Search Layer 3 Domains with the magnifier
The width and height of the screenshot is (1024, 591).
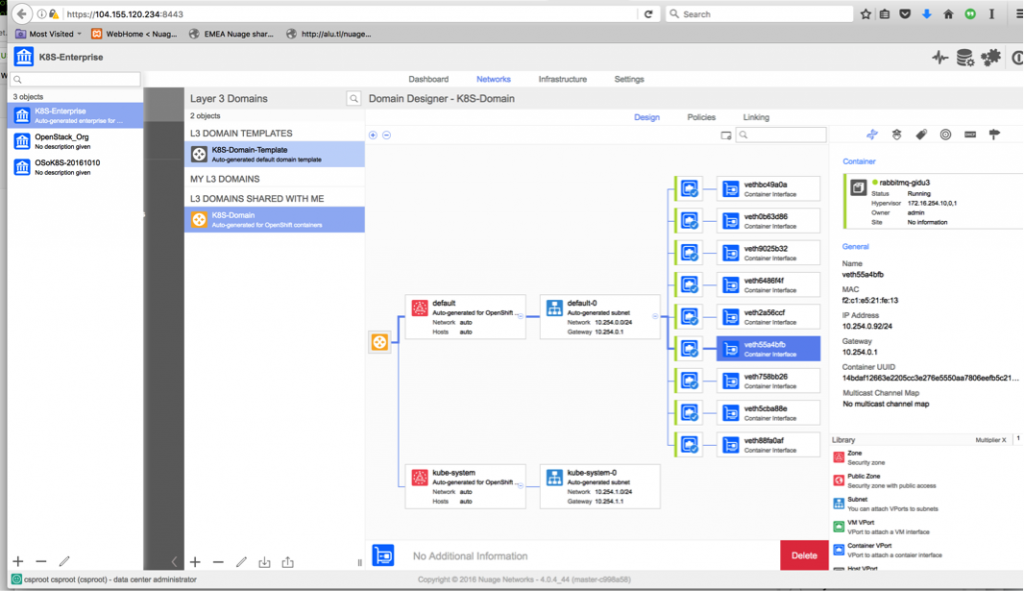click(x=353, y=99)
